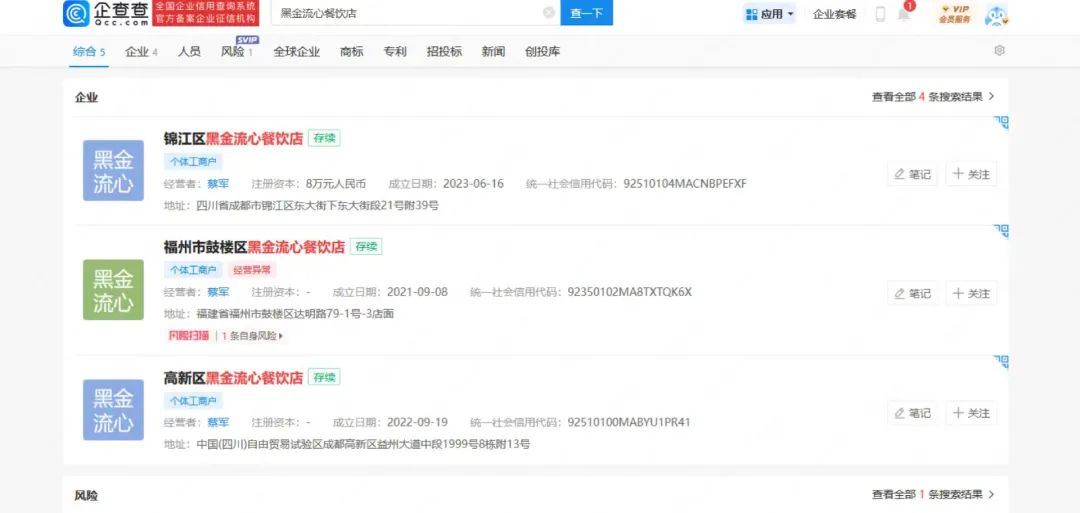1080x513 pixels.
Task: Click the red 全国企业信用查询系统 banner
Action: (x=207, y=13)
